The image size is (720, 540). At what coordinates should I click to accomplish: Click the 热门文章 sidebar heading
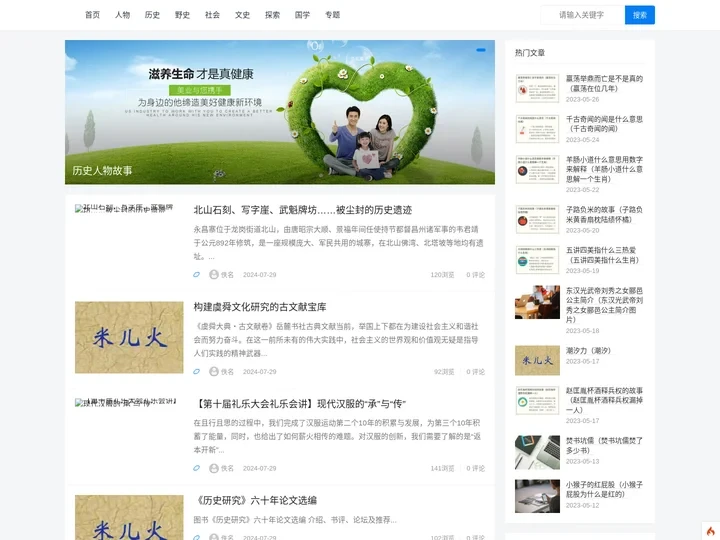point(529,53)
